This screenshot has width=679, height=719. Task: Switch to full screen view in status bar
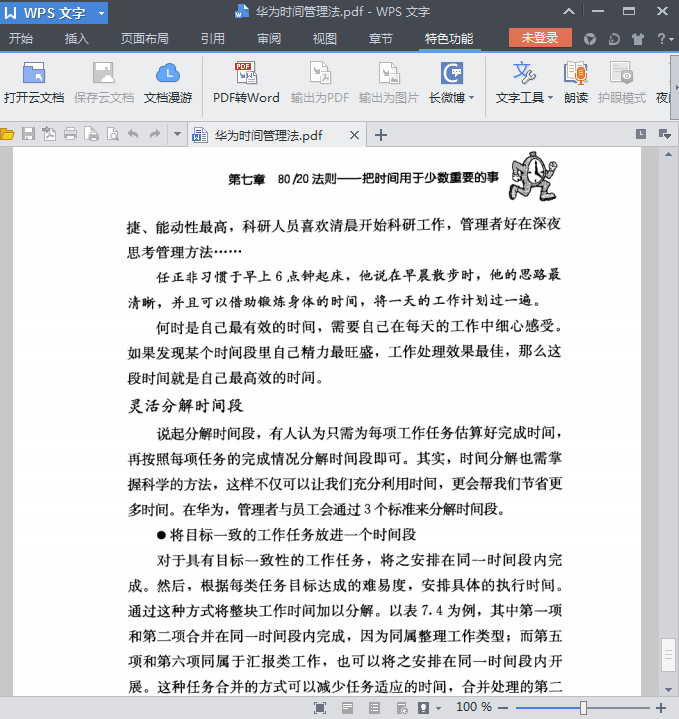pos(320,708)
